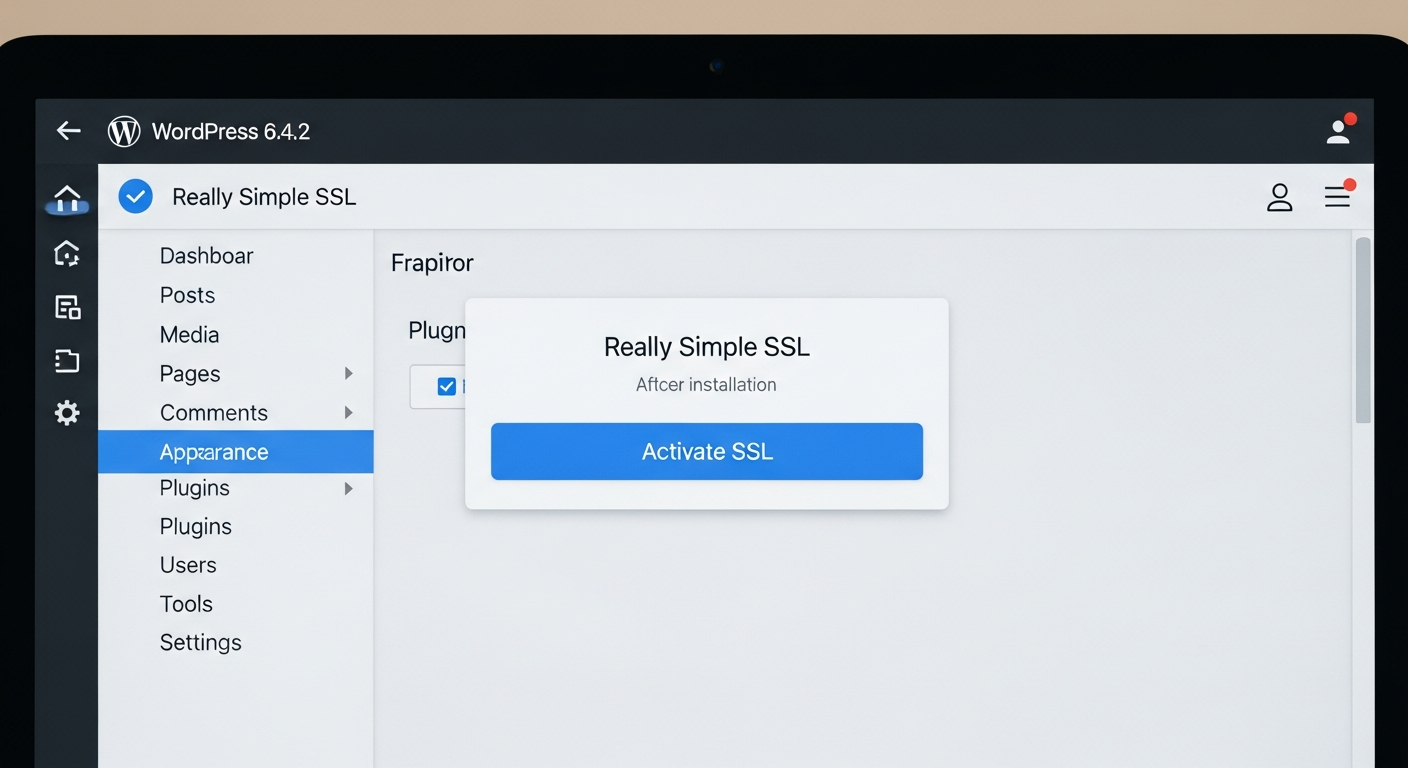
Task: Open the top bar user profile icon
Action: click(1340, 130)
